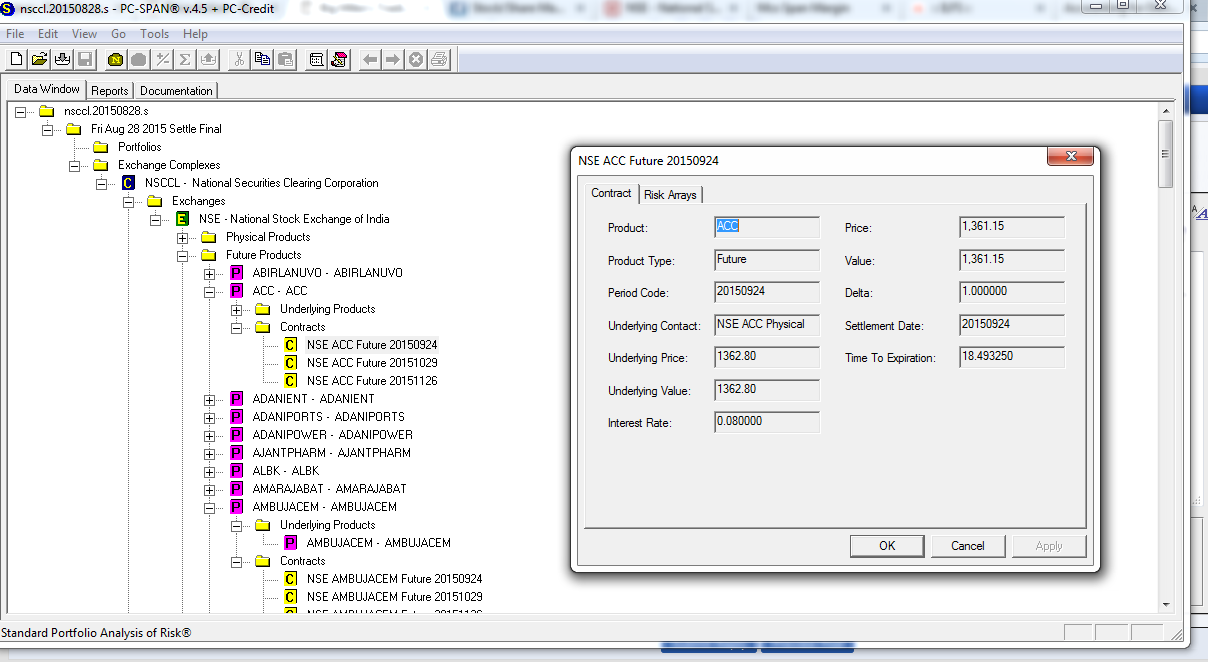Click the blue C icon beside NSCCL clearing corporation
This screenshot has width=1208, height=662.
[x=127, y=183]
